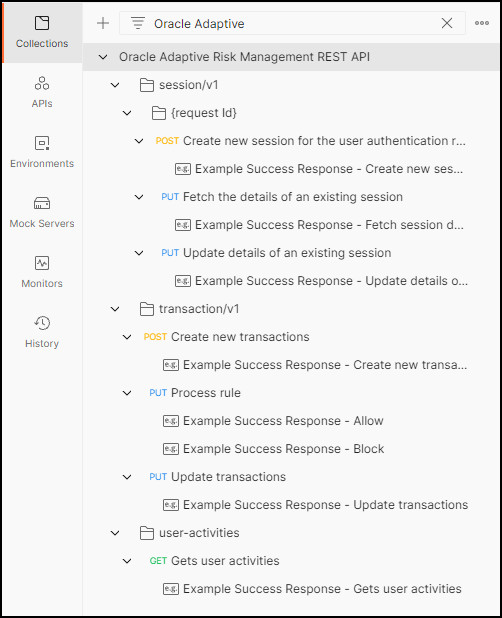
Task: Open the History sidebar tab
Action: coord(42,332)
